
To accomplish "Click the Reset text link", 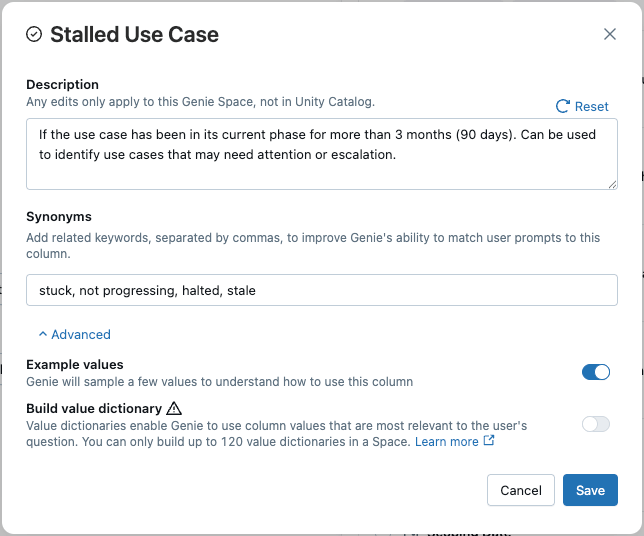I will [592, 106].
